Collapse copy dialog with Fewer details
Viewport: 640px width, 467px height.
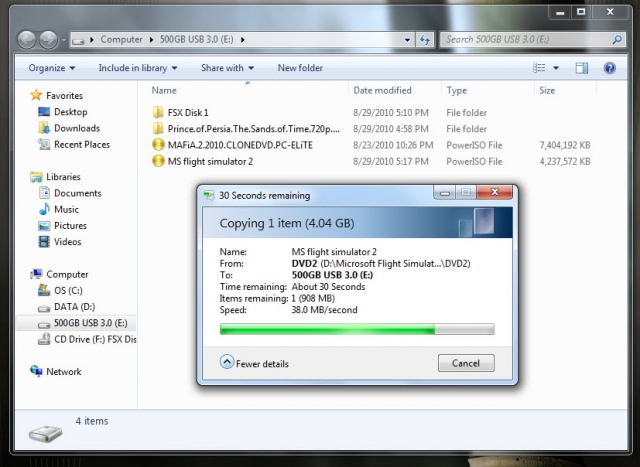coord(254,363)
